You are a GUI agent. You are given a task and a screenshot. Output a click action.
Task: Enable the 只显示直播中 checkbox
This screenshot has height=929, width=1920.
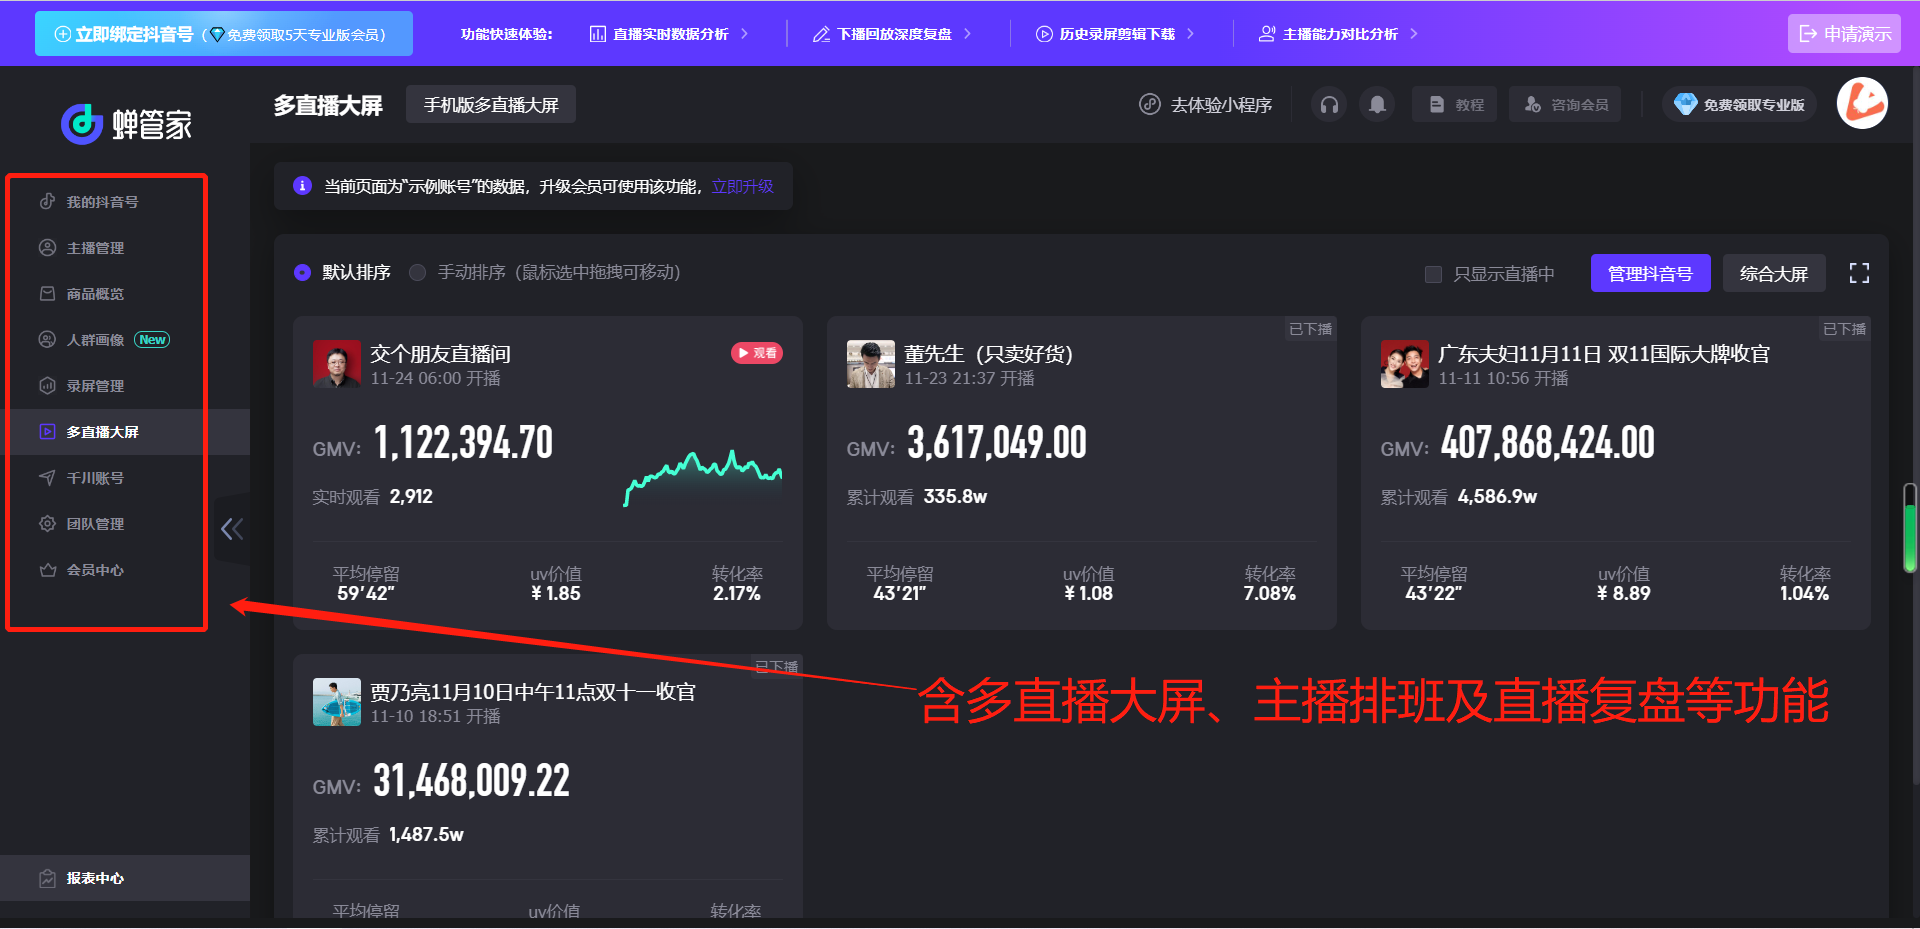point(1433,274)
